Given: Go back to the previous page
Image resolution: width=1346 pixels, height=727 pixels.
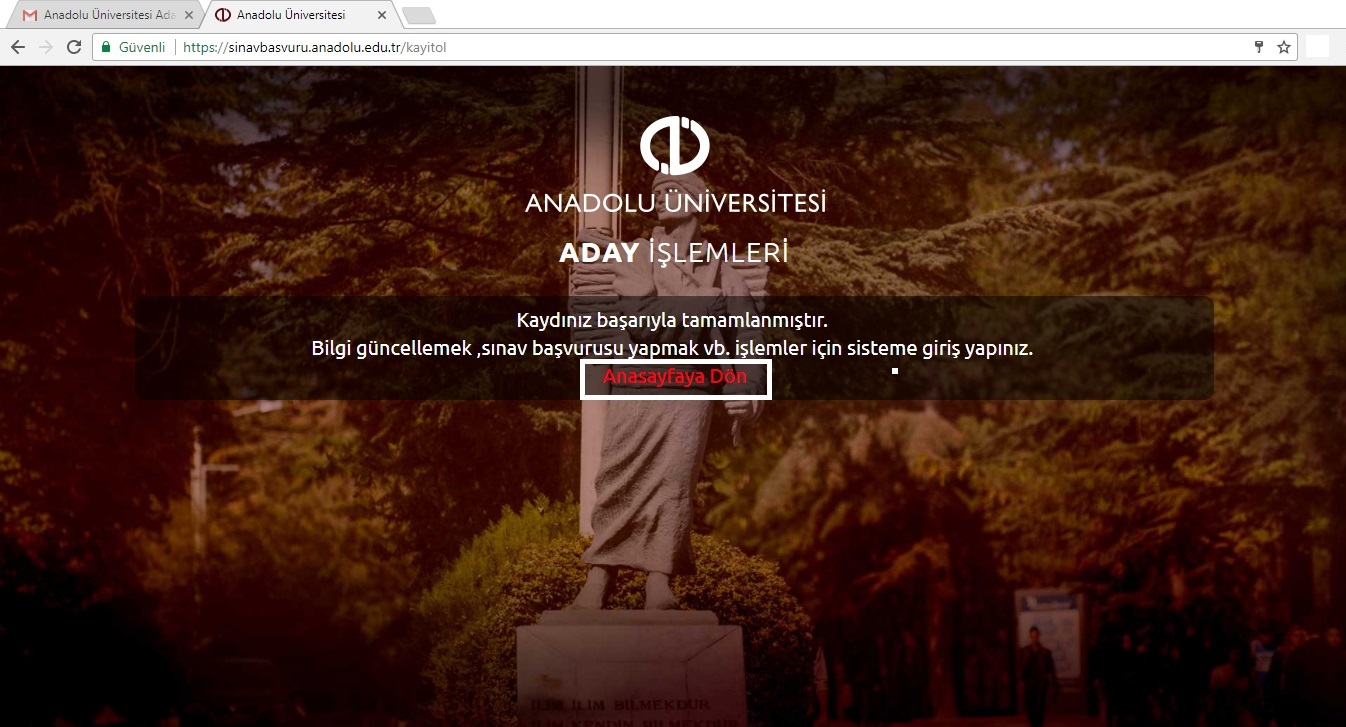Looking at the screenshot, I should point(18,47).
